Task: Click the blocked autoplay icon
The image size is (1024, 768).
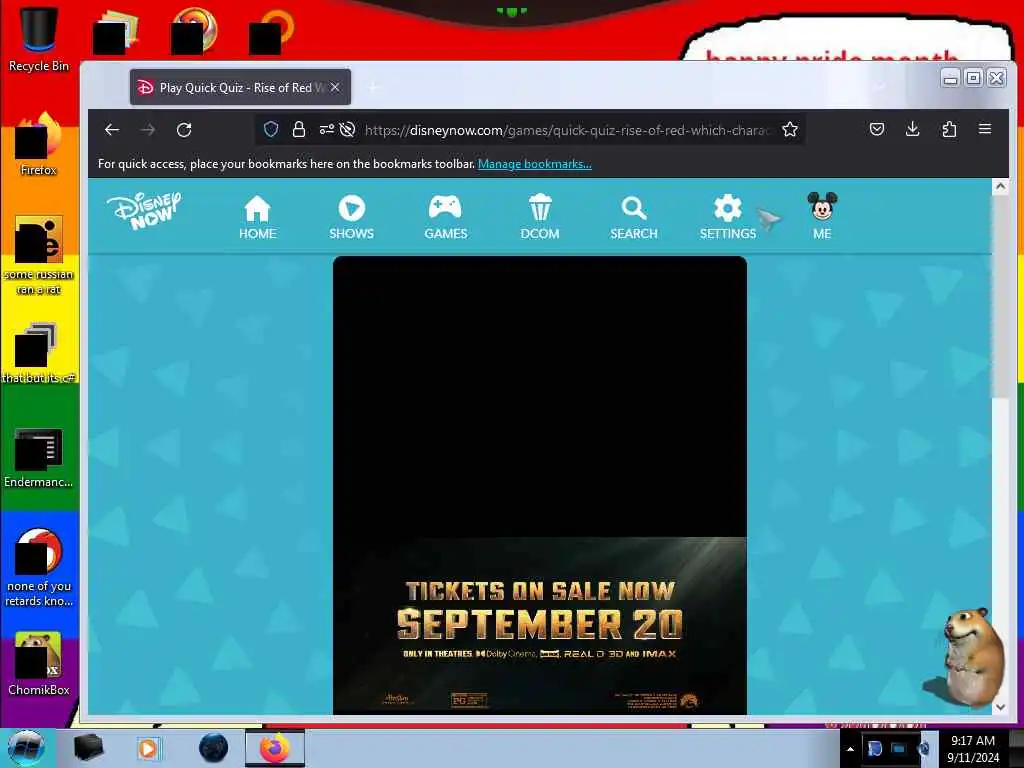Action: point(347,129)
